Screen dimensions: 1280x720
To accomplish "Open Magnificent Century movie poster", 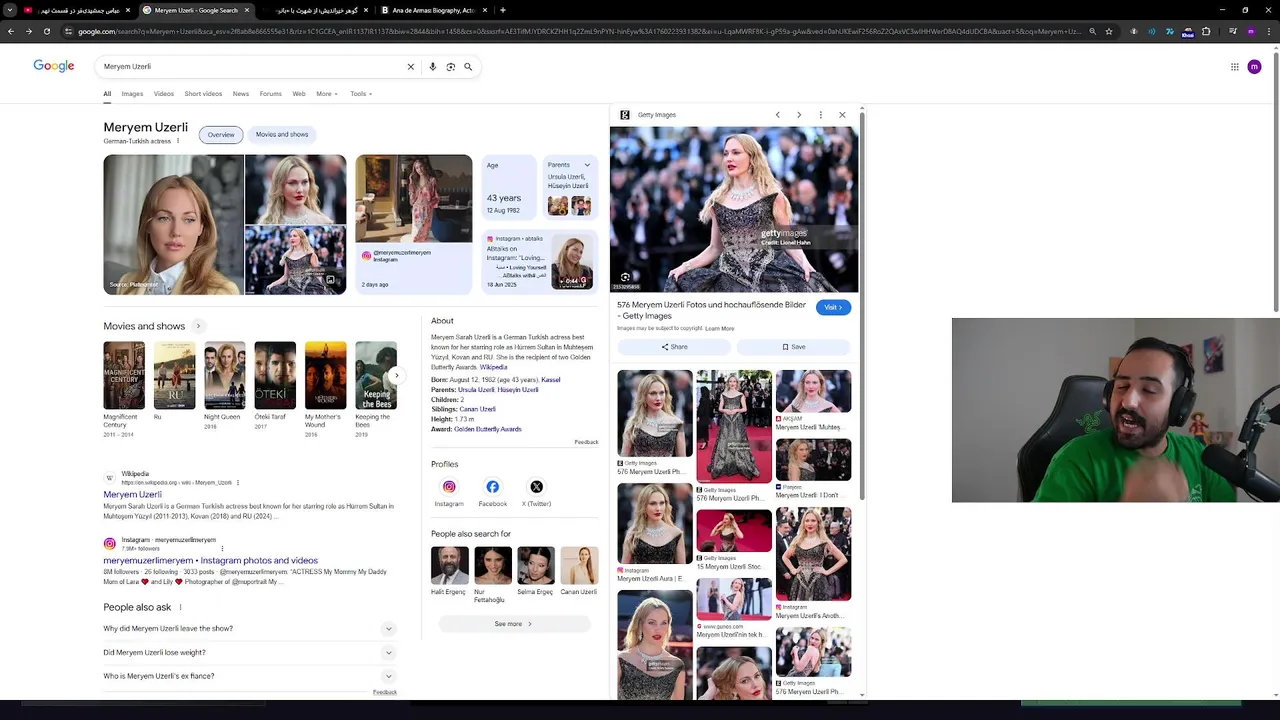I will 124,375.
